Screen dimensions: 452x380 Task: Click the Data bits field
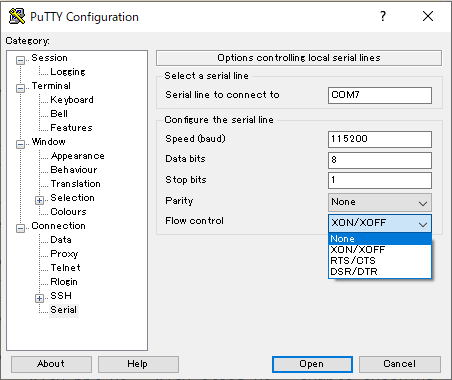pyautogui.click(x=380, y=160)
